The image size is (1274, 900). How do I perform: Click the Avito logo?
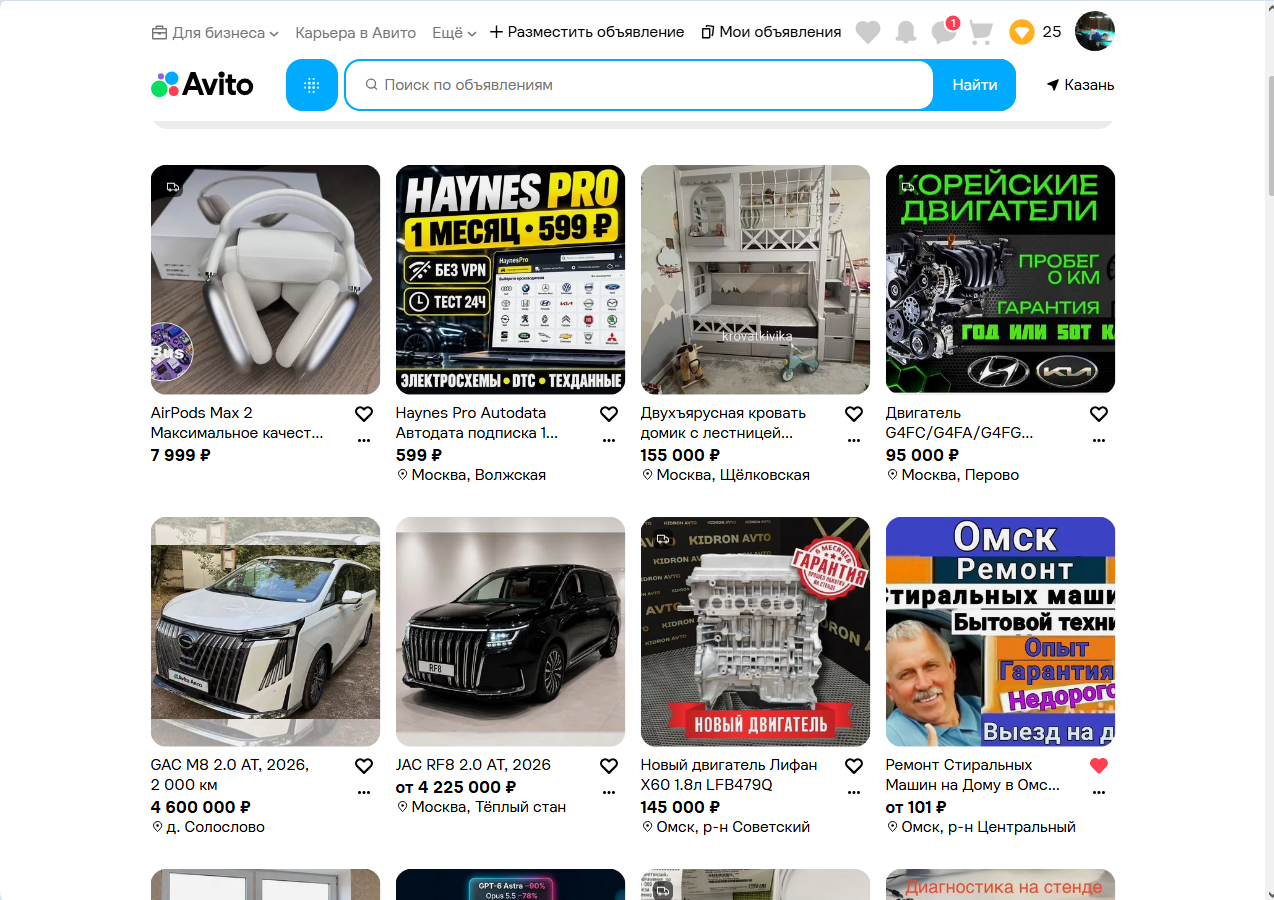point(202,85)
